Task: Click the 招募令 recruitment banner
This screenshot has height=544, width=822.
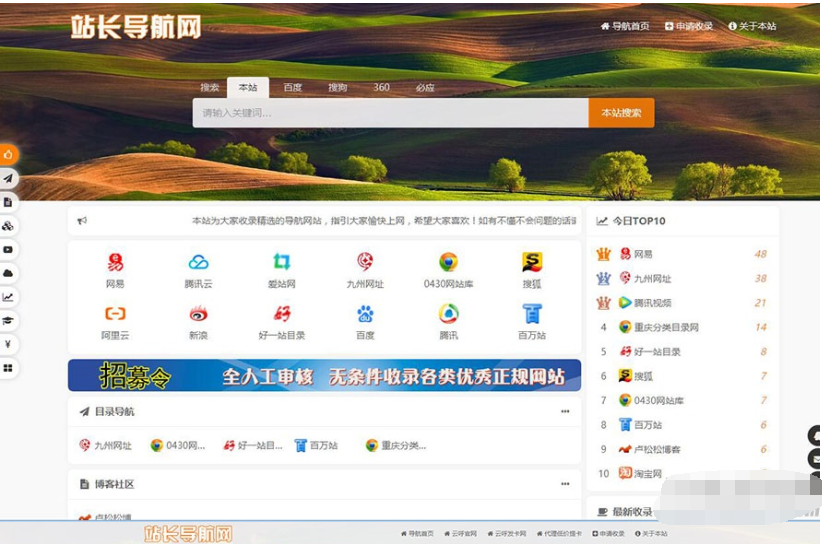Action: 325,375
